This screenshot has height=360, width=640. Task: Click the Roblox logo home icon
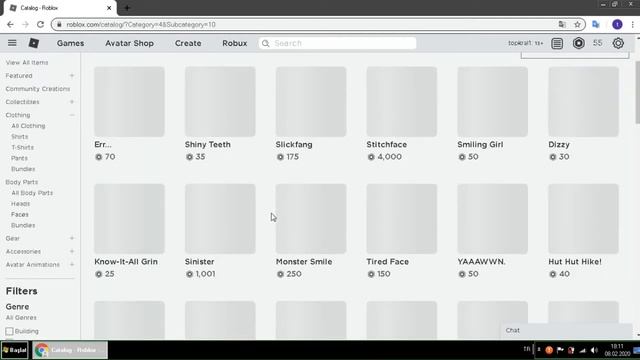[x=34, y=43]
